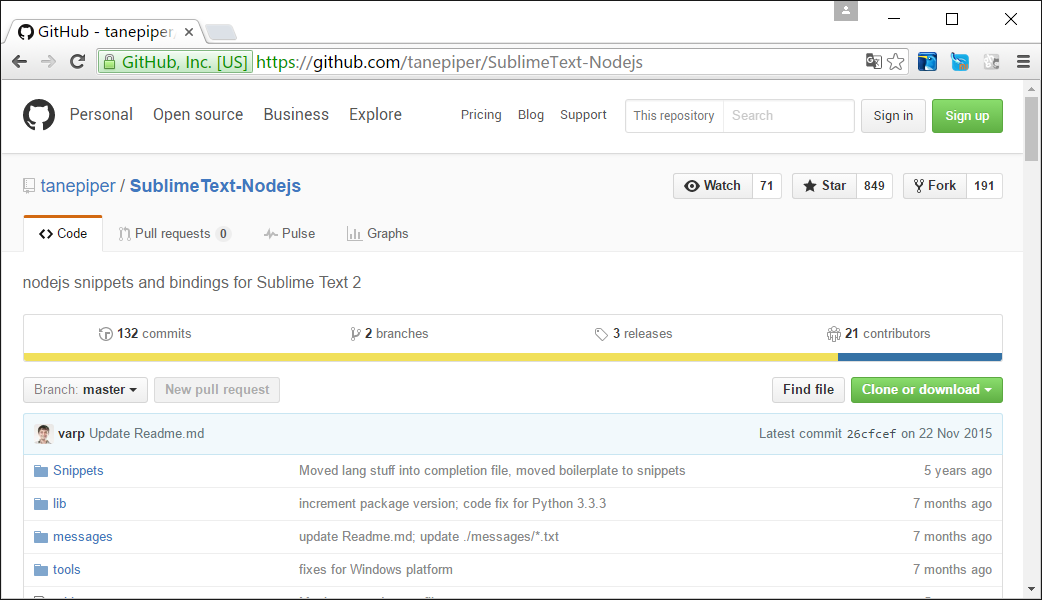Open Personal in the GitHub nav
Viewport: 1042px width, 600px height.
click(101, 114)
